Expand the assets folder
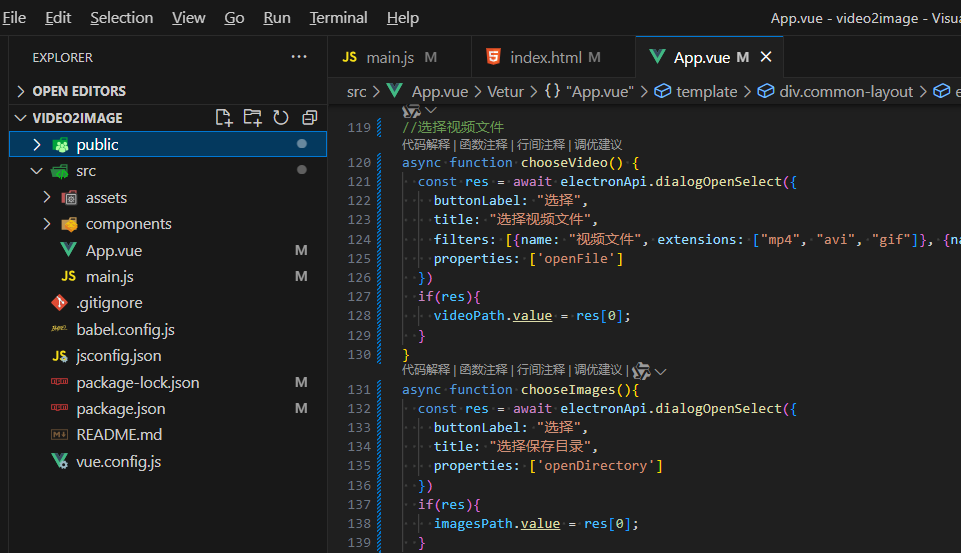 (47, 197)
